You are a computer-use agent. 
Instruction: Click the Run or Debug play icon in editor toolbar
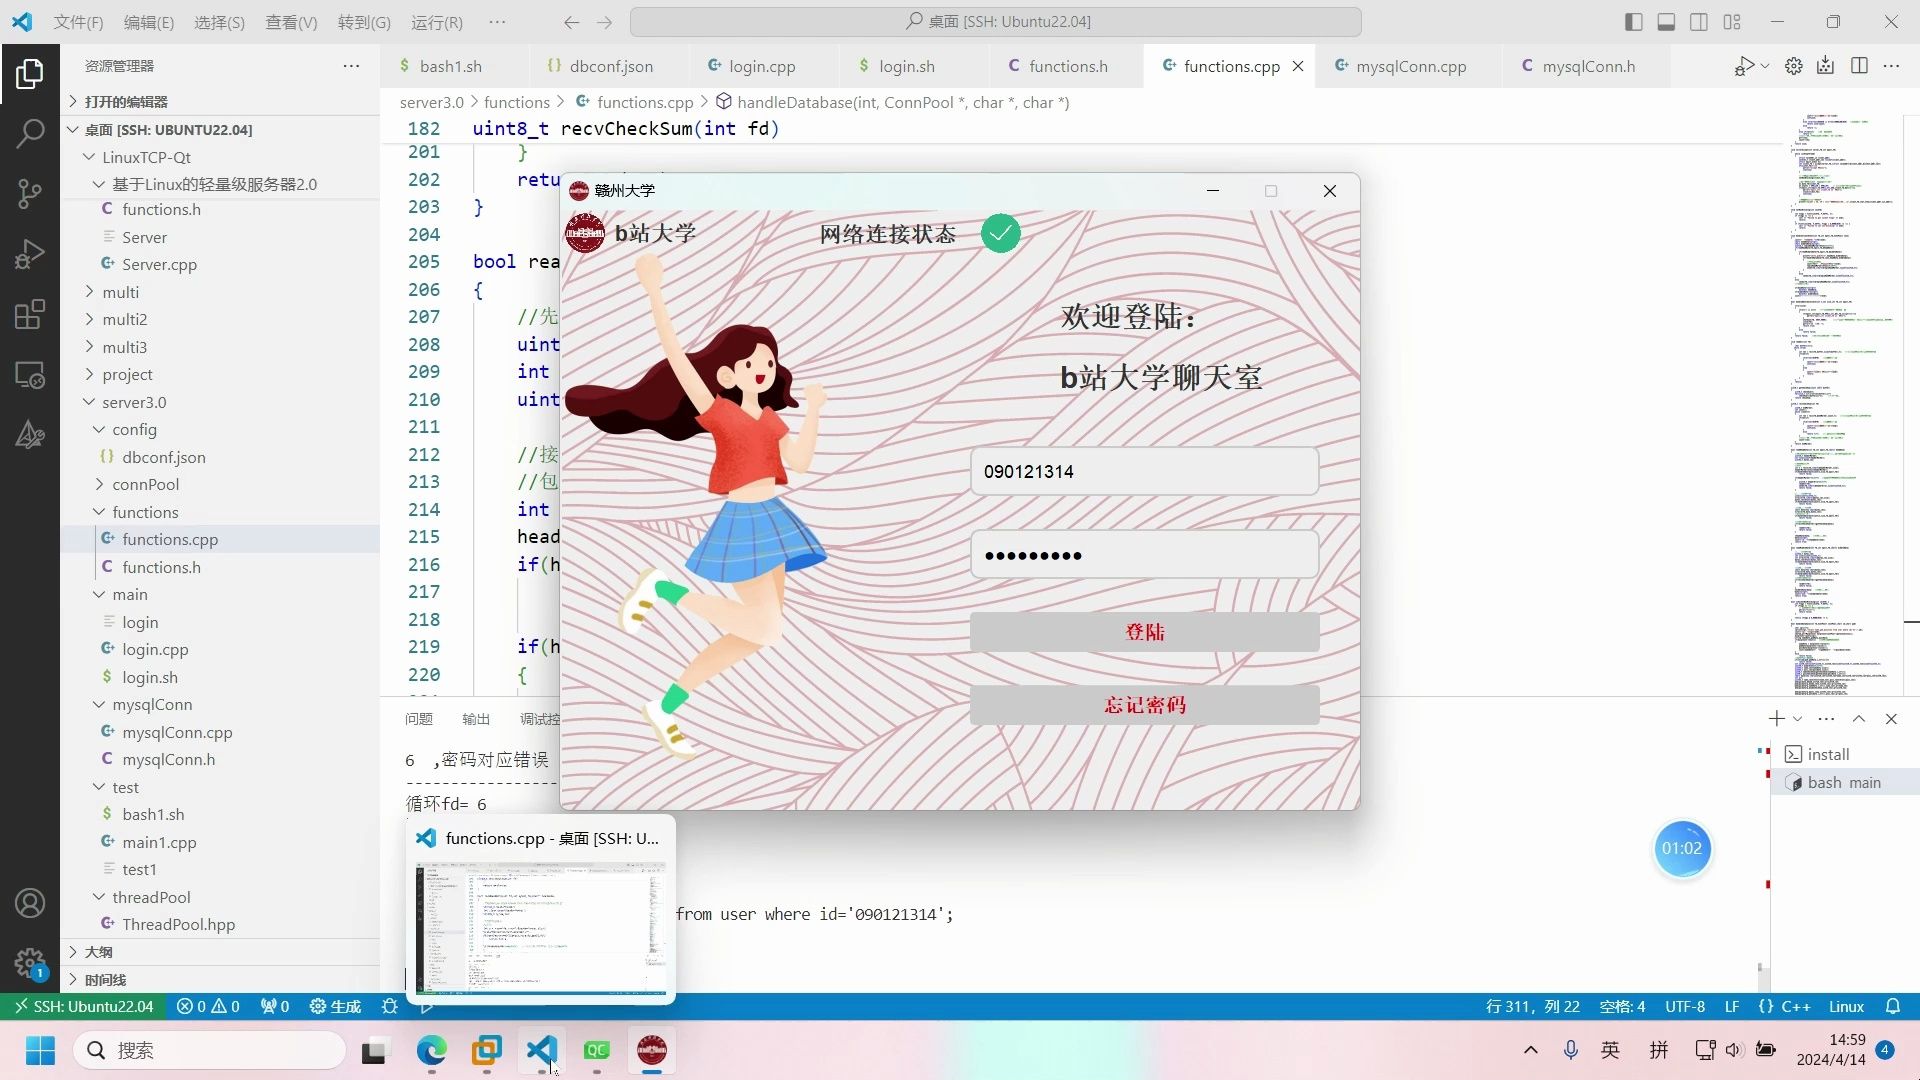[1744, 66]
